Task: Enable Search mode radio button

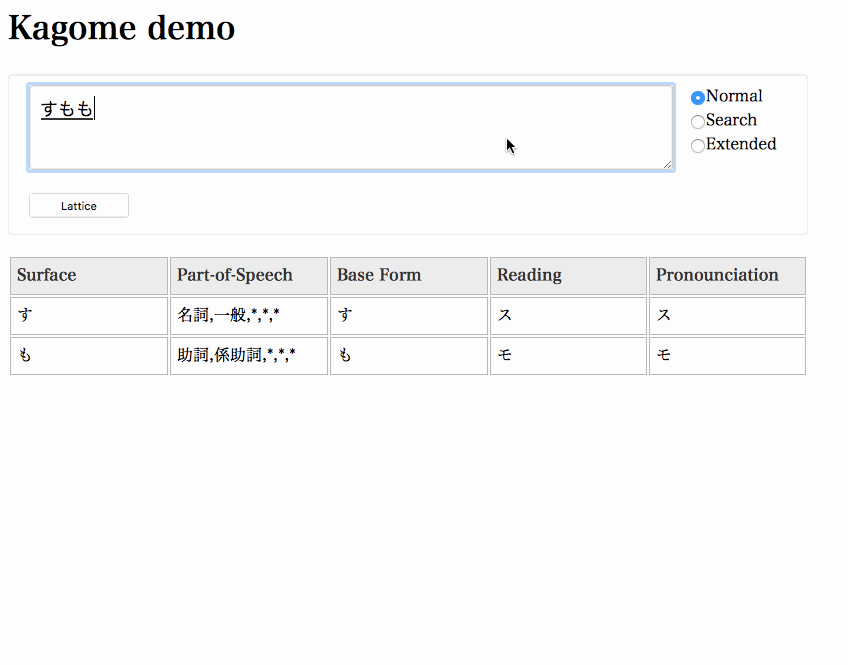Action: coord(697,121)
